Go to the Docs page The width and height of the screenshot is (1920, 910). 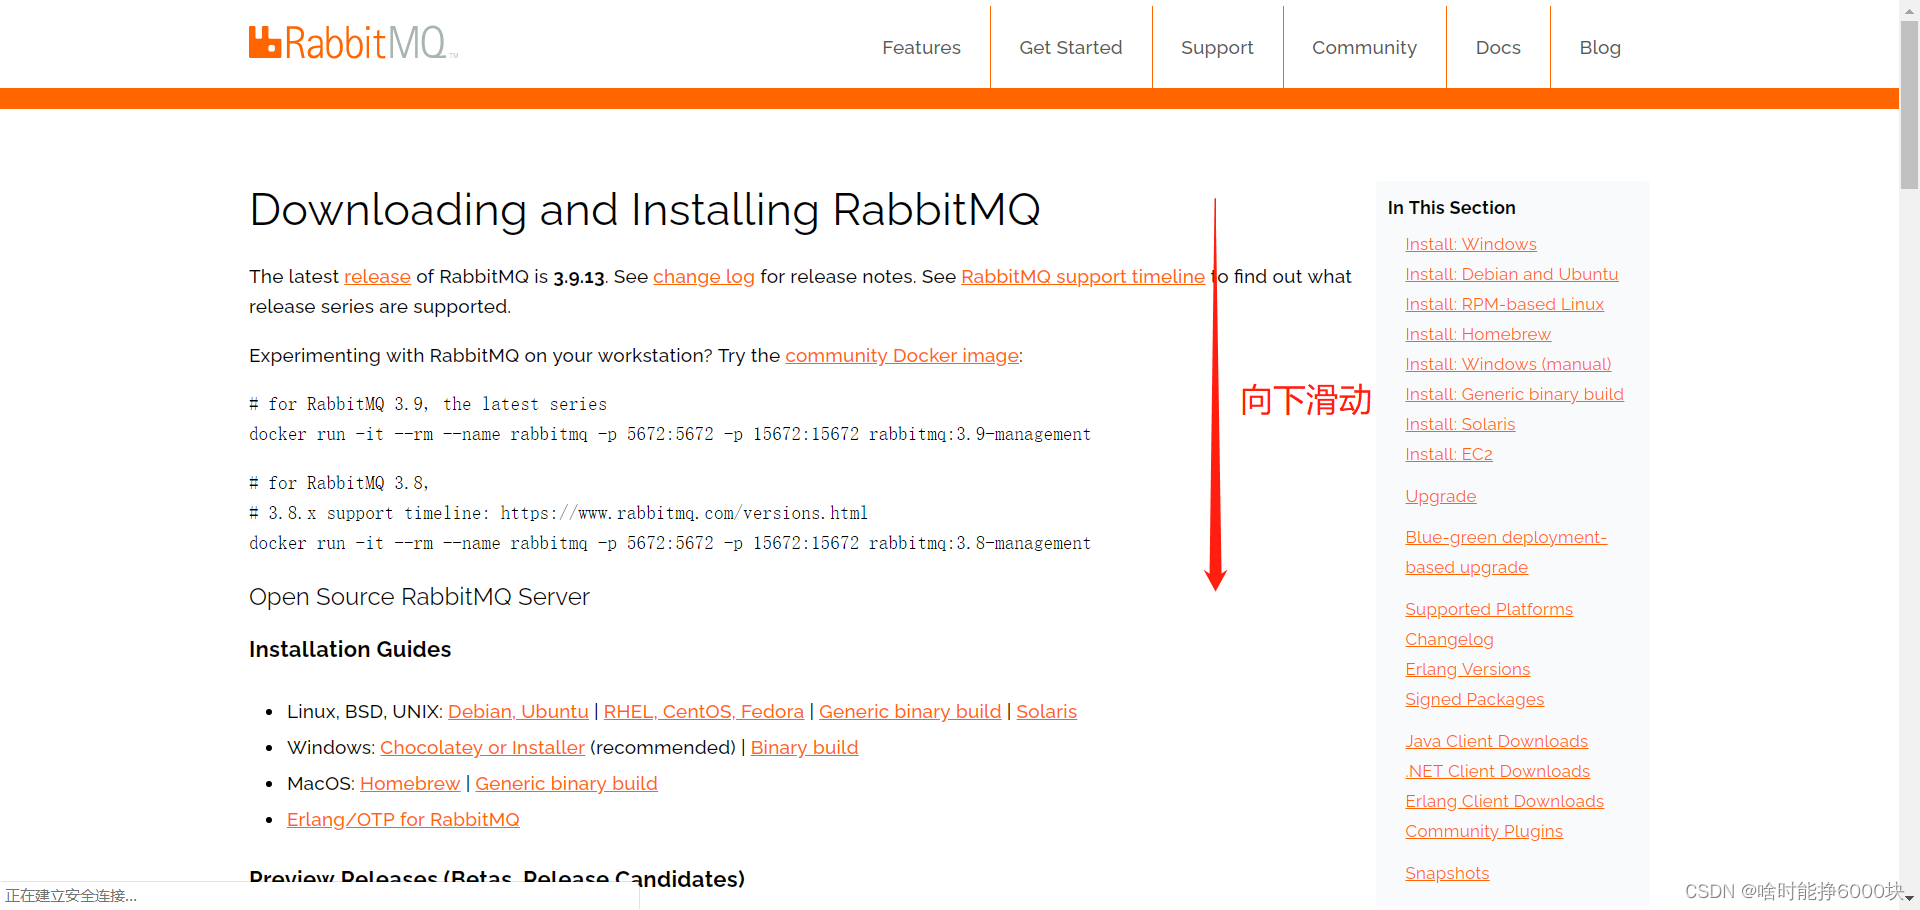coord(1498,47)
